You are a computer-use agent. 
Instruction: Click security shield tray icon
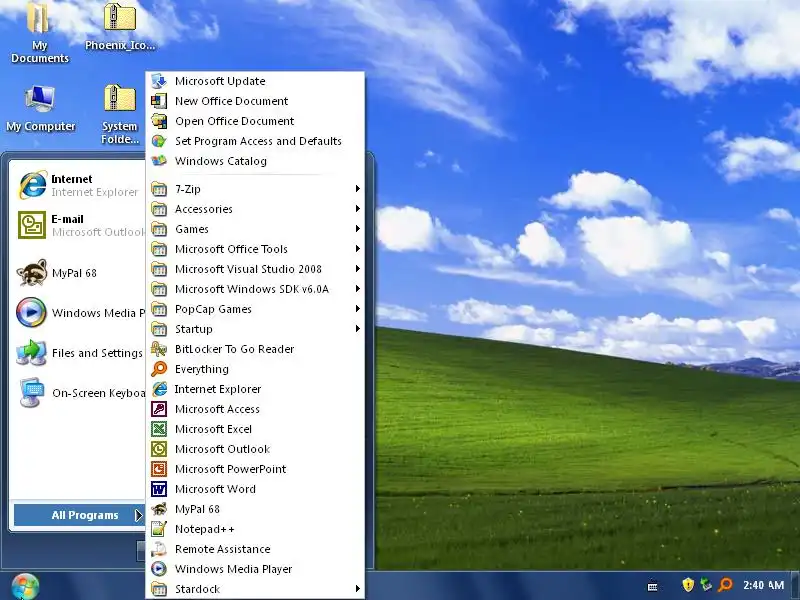click(x=688, y=585)
